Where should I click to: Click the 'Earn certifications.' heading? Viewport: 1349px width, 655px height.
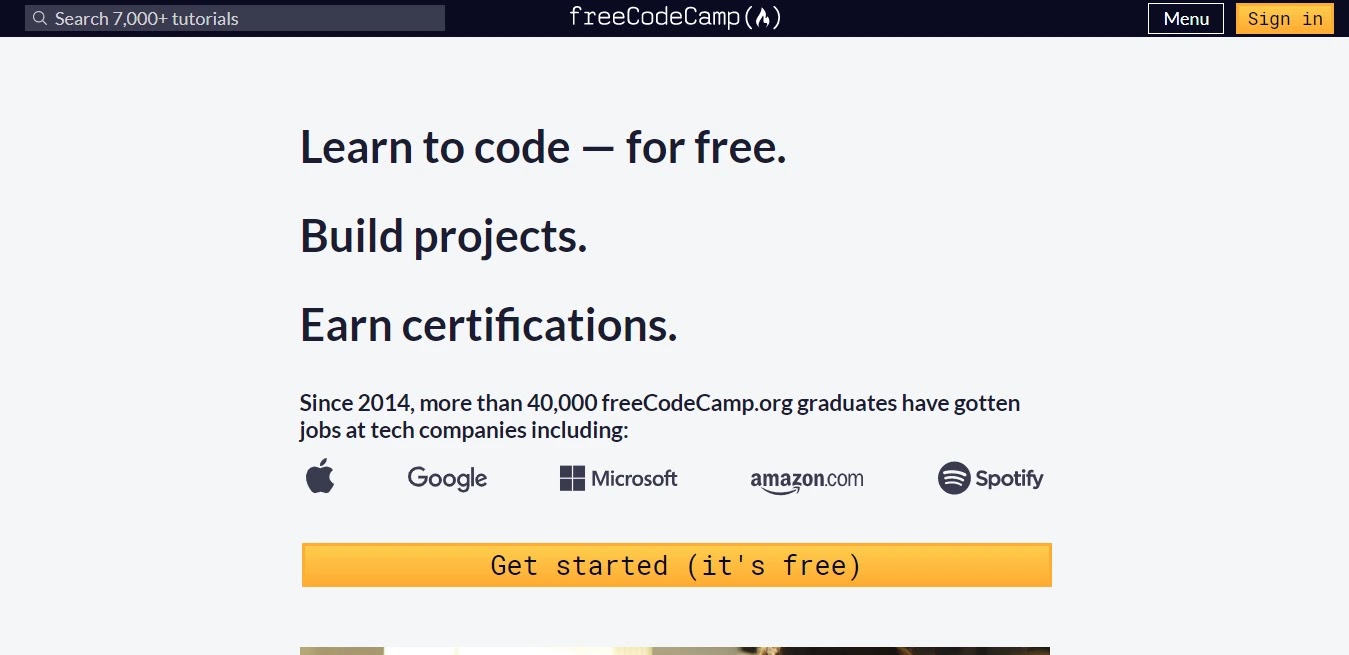point(488,324)
